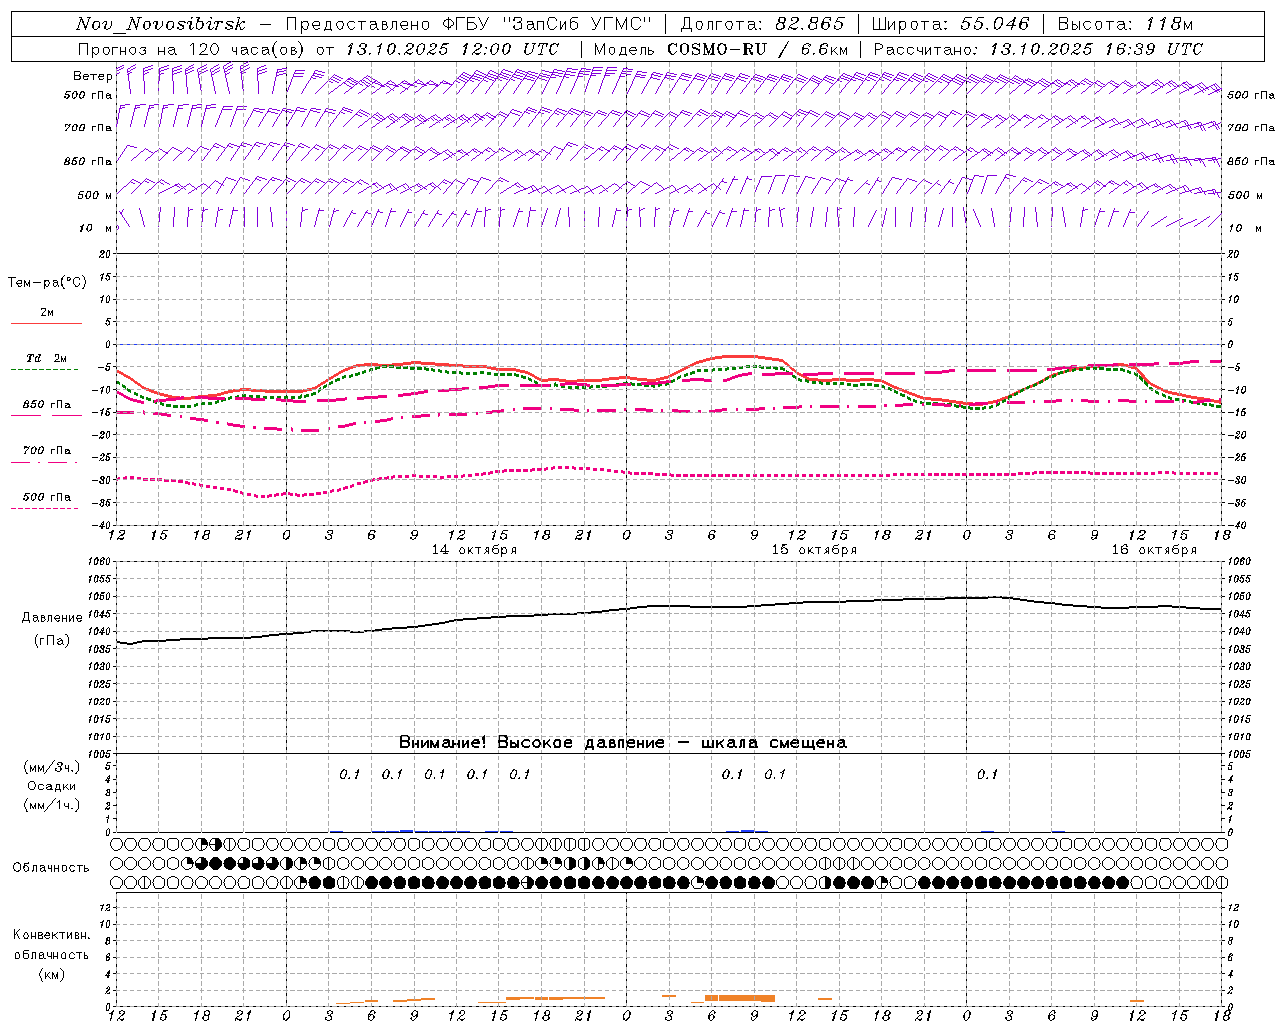The height and width of the screenshot is (1024, 1280).
Task: Click the largest orange convective cloud bar
Action: [x=740, y=998]
